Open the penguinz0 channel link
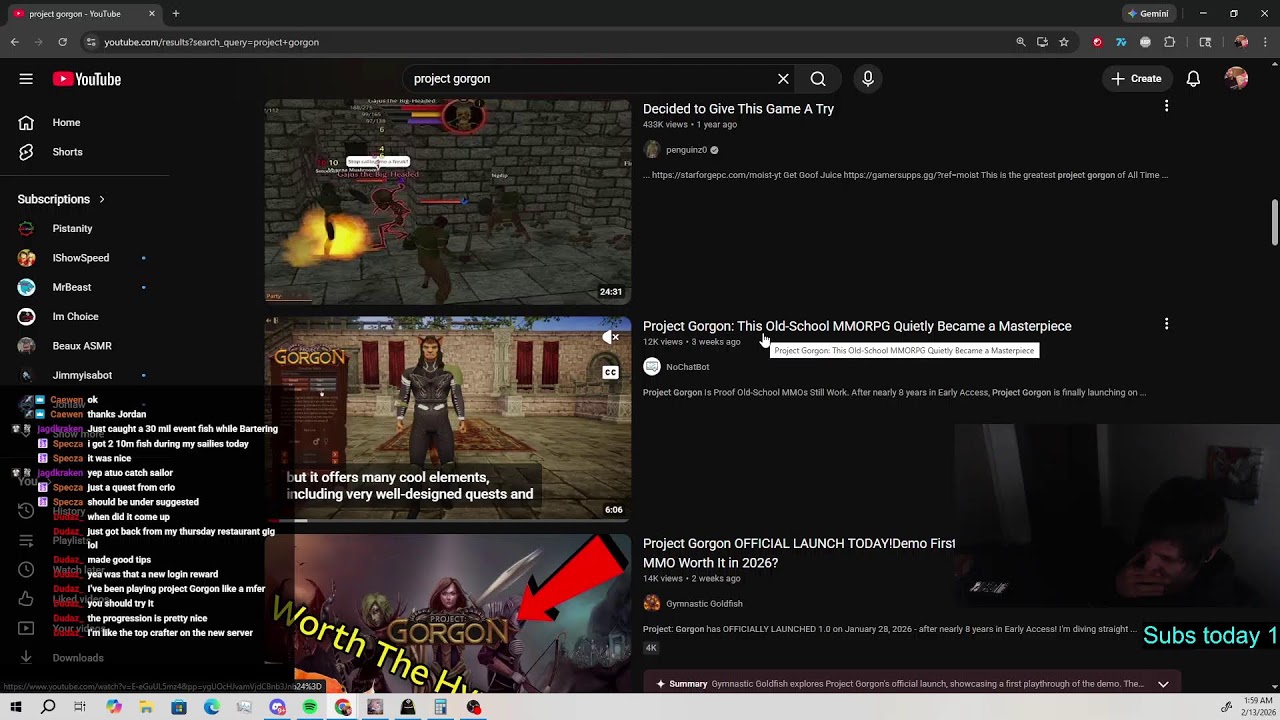 [686, 150]
